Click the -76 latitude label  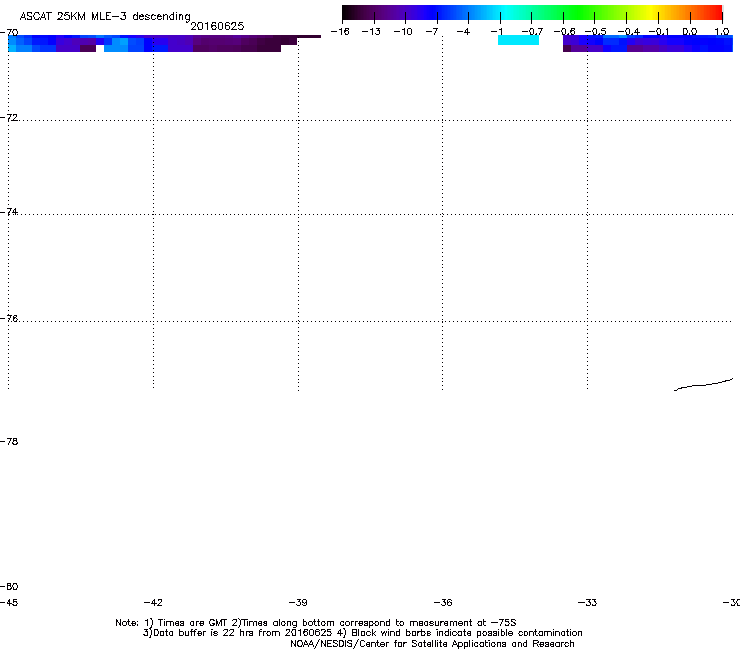point(9,319)
